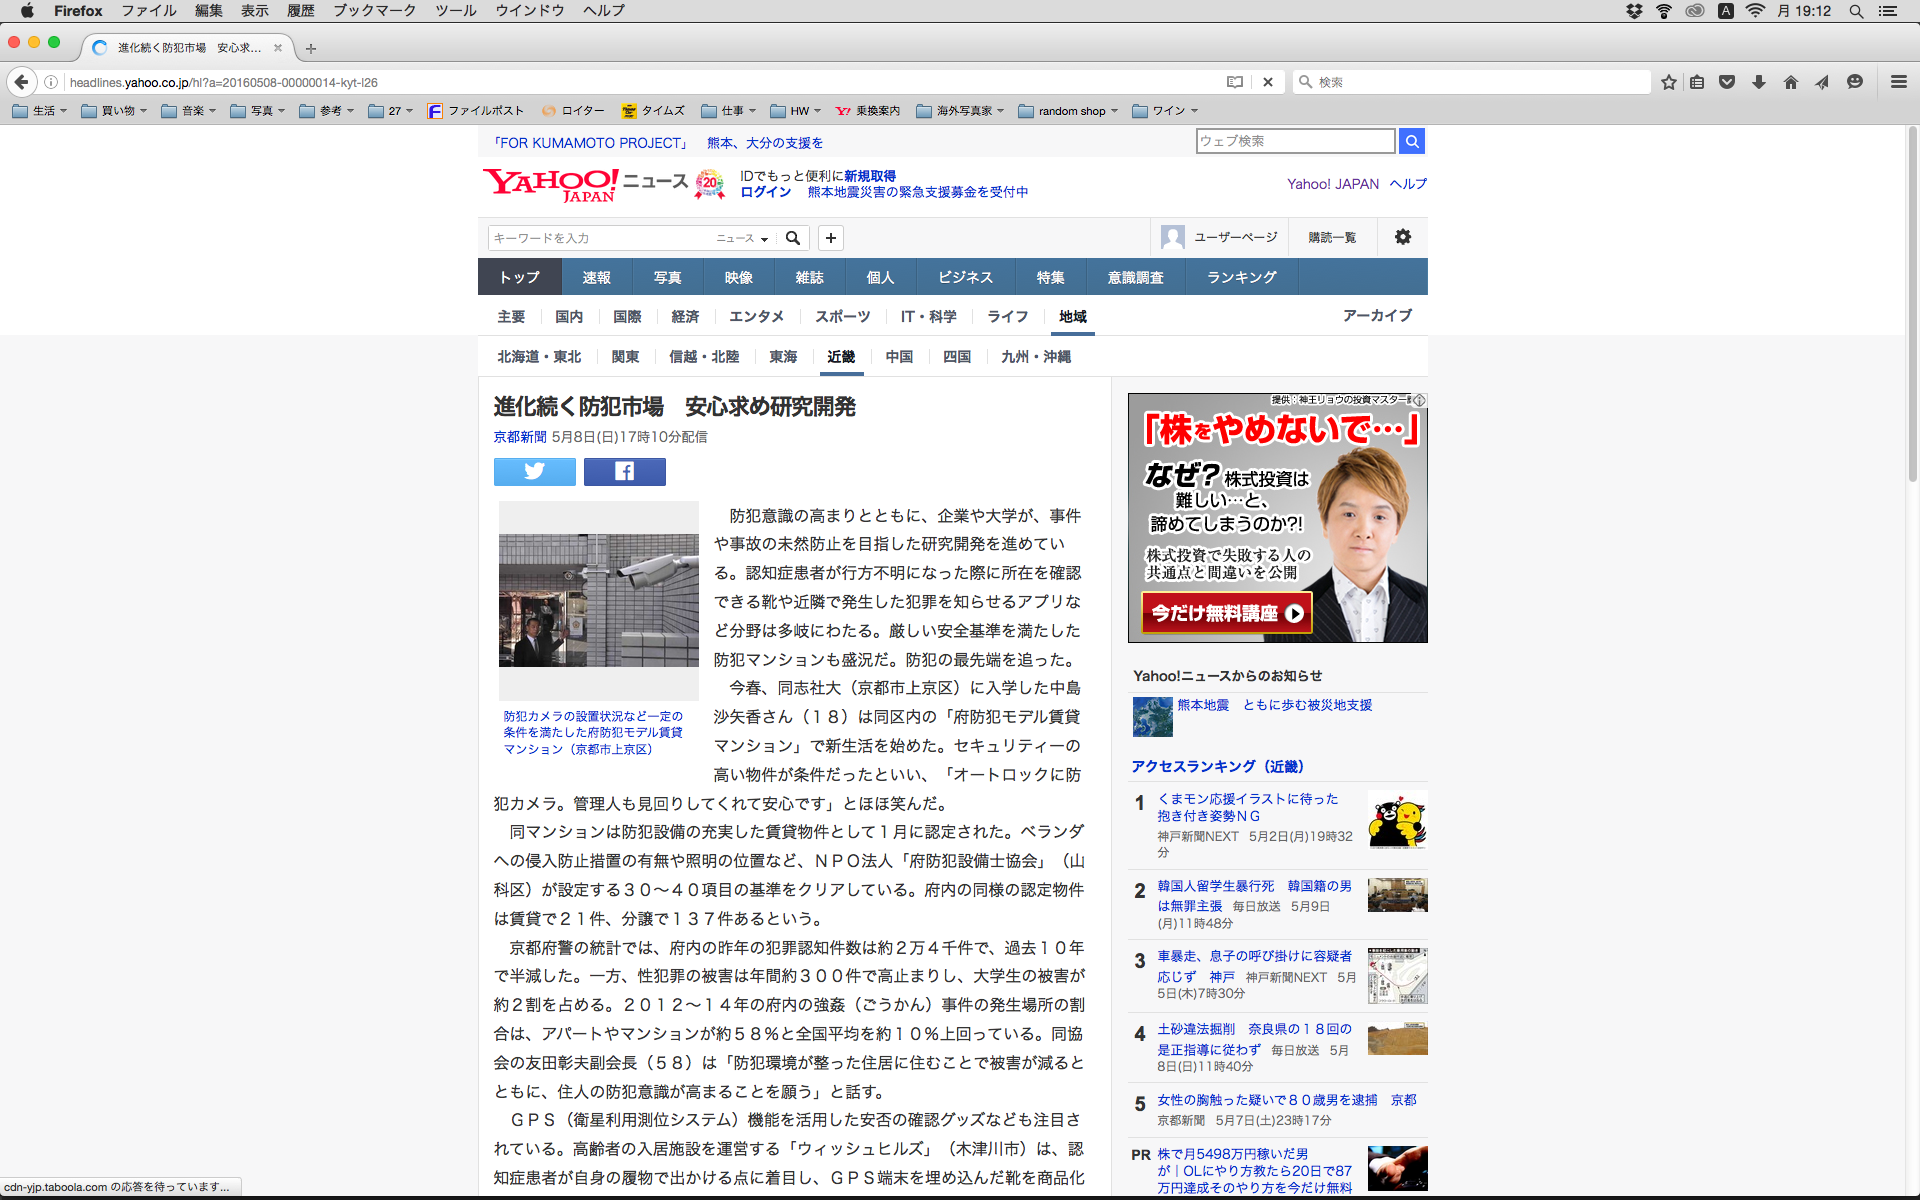Click the blue web search magnifier button
Viewport: 1920px width, 1200px height.
(1411, 141)
